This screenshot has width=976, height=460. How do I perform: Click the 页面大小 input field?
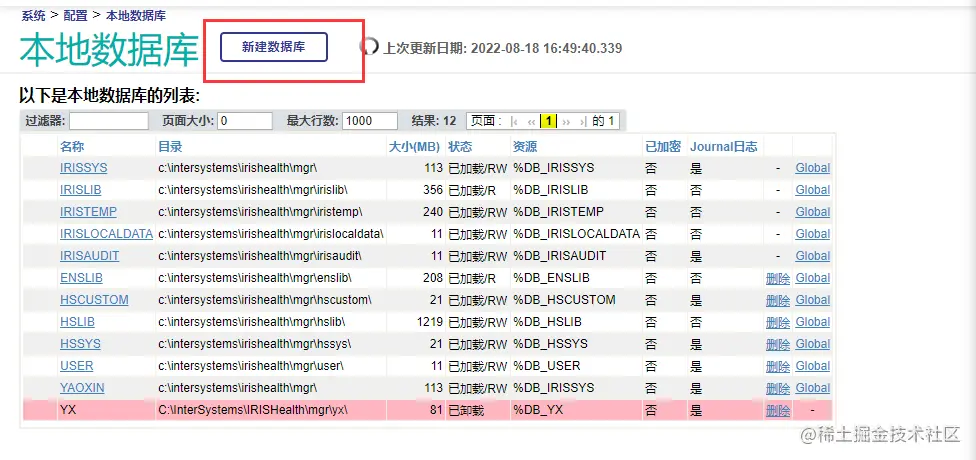(245, 121)
